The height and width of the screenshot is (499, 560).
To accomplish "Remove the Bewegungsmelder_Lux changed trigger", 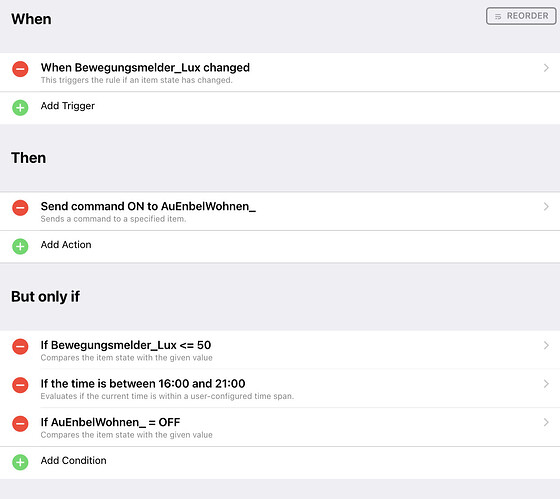I will 20,69.
